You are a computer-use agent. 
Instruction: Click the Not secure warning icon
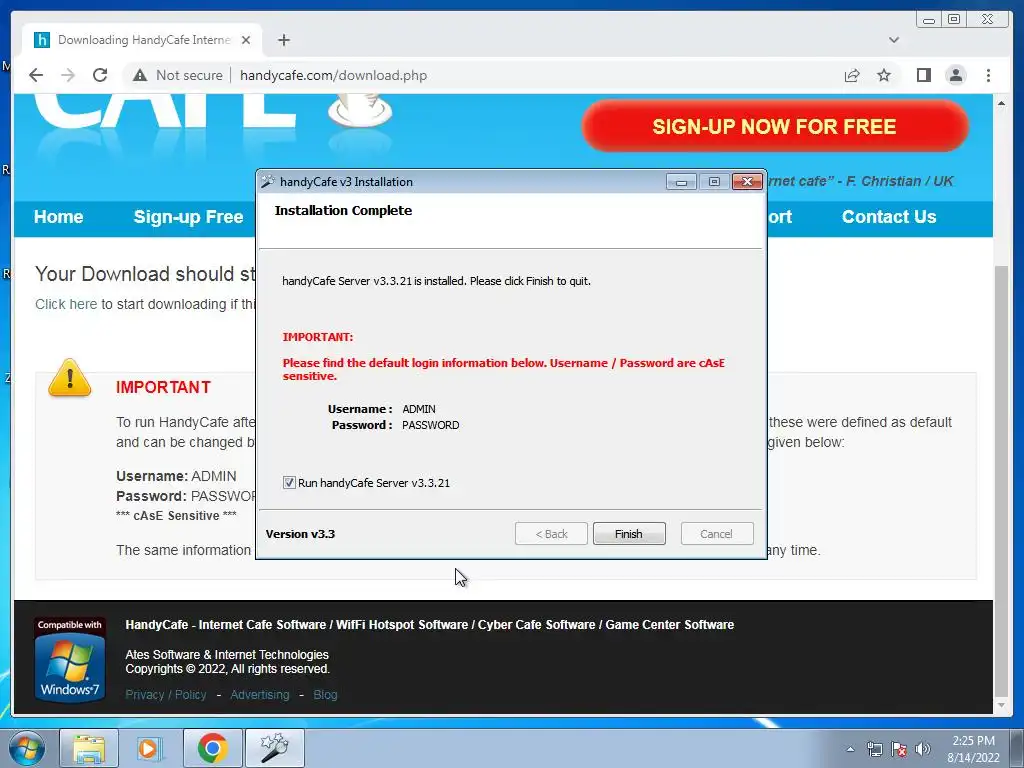tap(140, 75)
